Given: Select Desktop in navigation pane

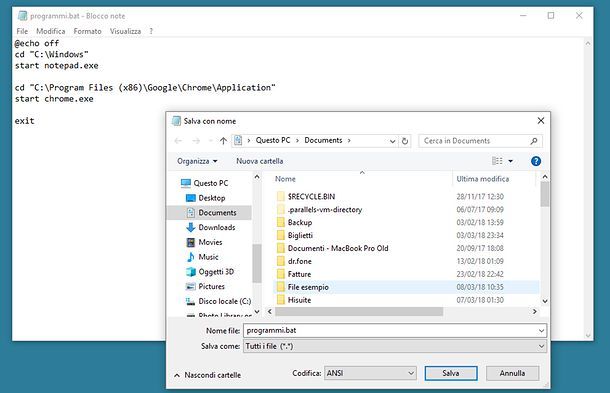Looking at the screenshot, I should [x=212, y=198].
